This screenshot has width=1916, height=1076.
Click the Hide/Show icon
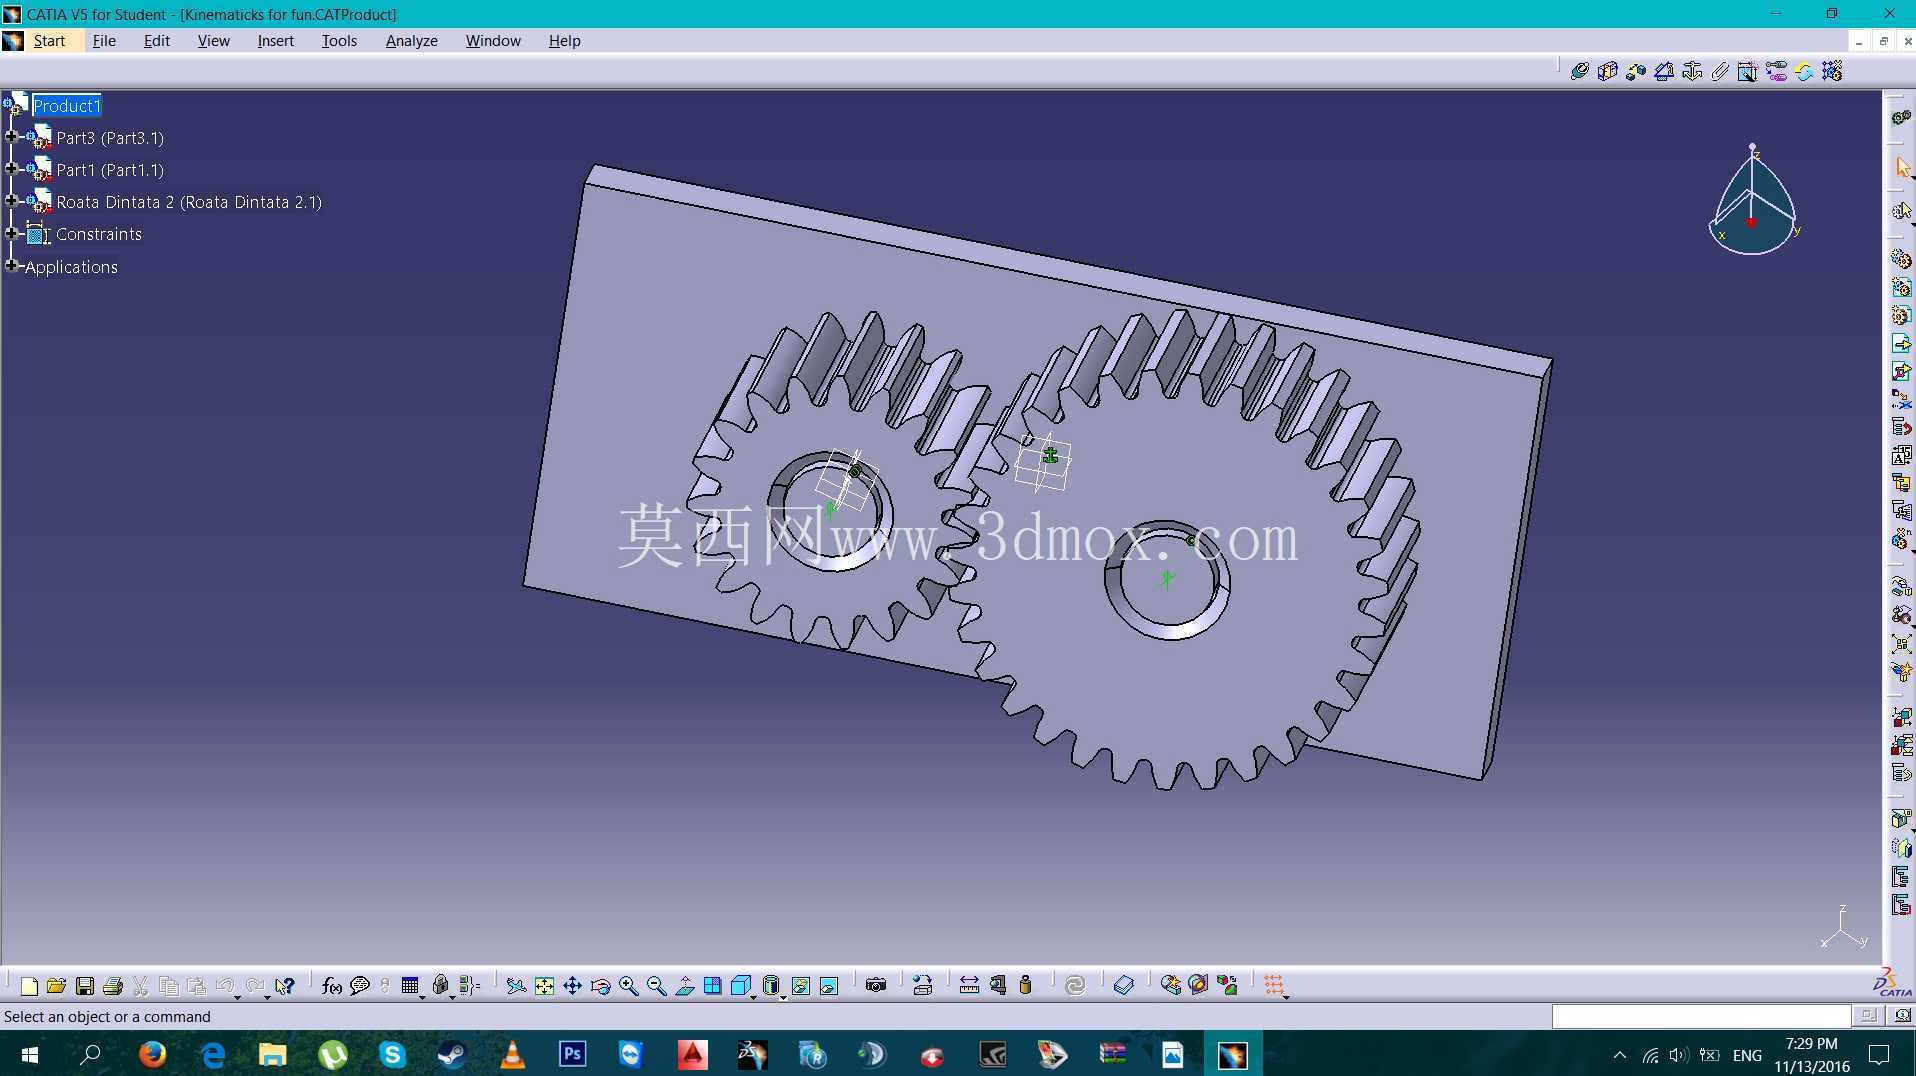(x=801, y=986)
